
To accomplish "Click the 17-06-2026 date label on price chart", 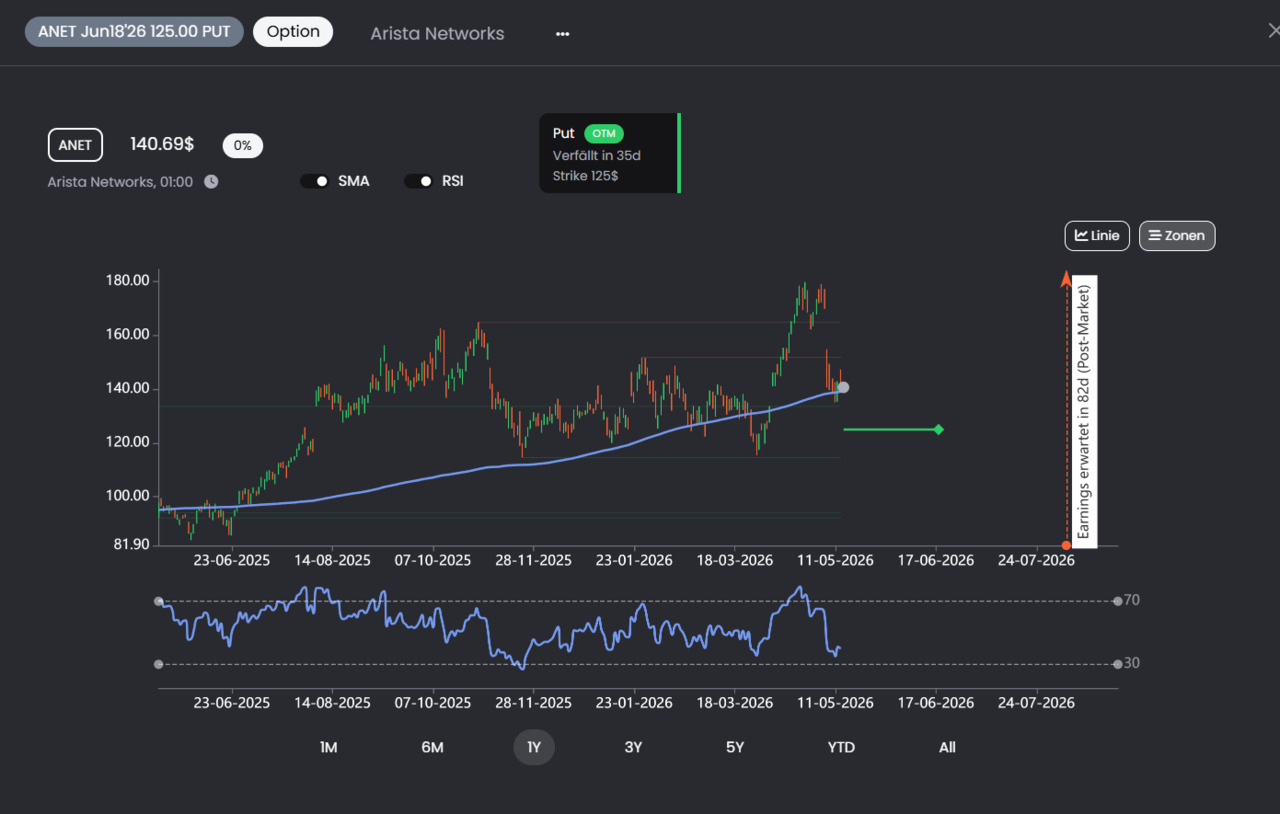I will 935,560.
